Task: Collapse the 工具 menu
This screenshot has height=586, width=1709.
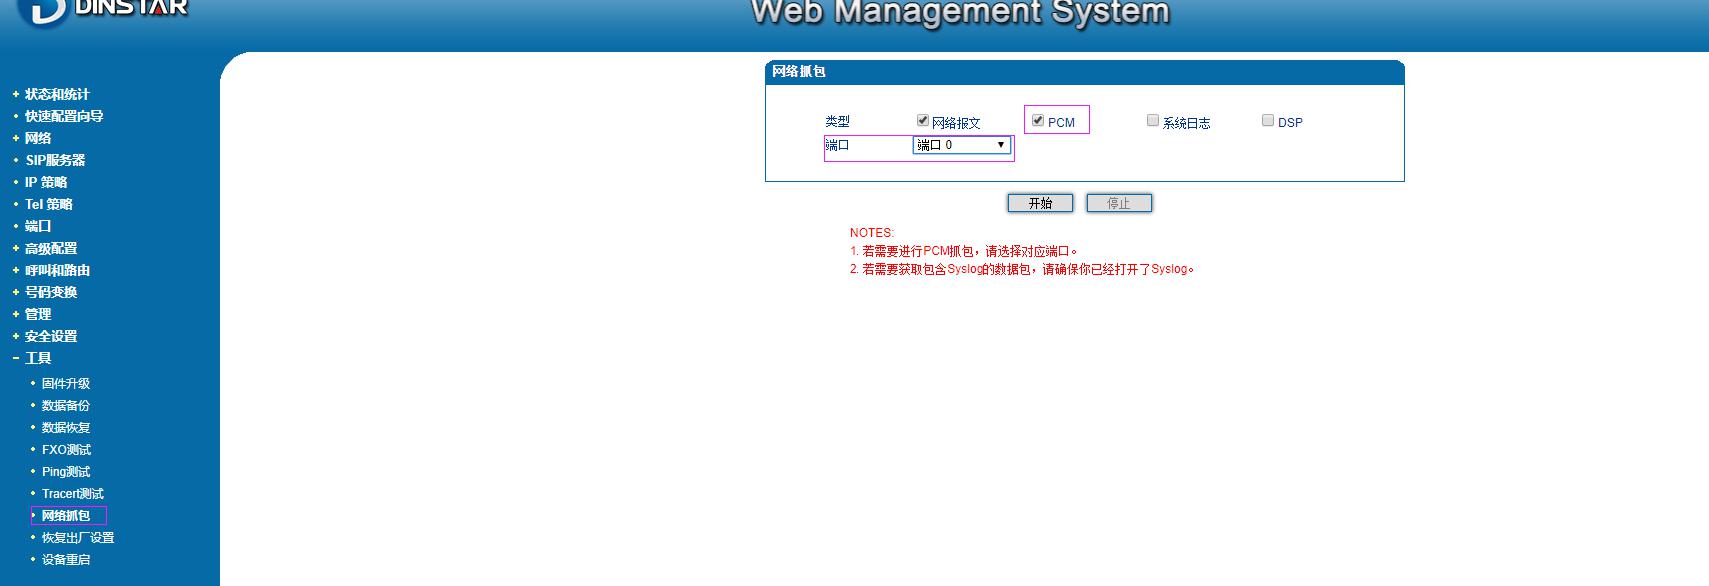Action: (38, 358)
